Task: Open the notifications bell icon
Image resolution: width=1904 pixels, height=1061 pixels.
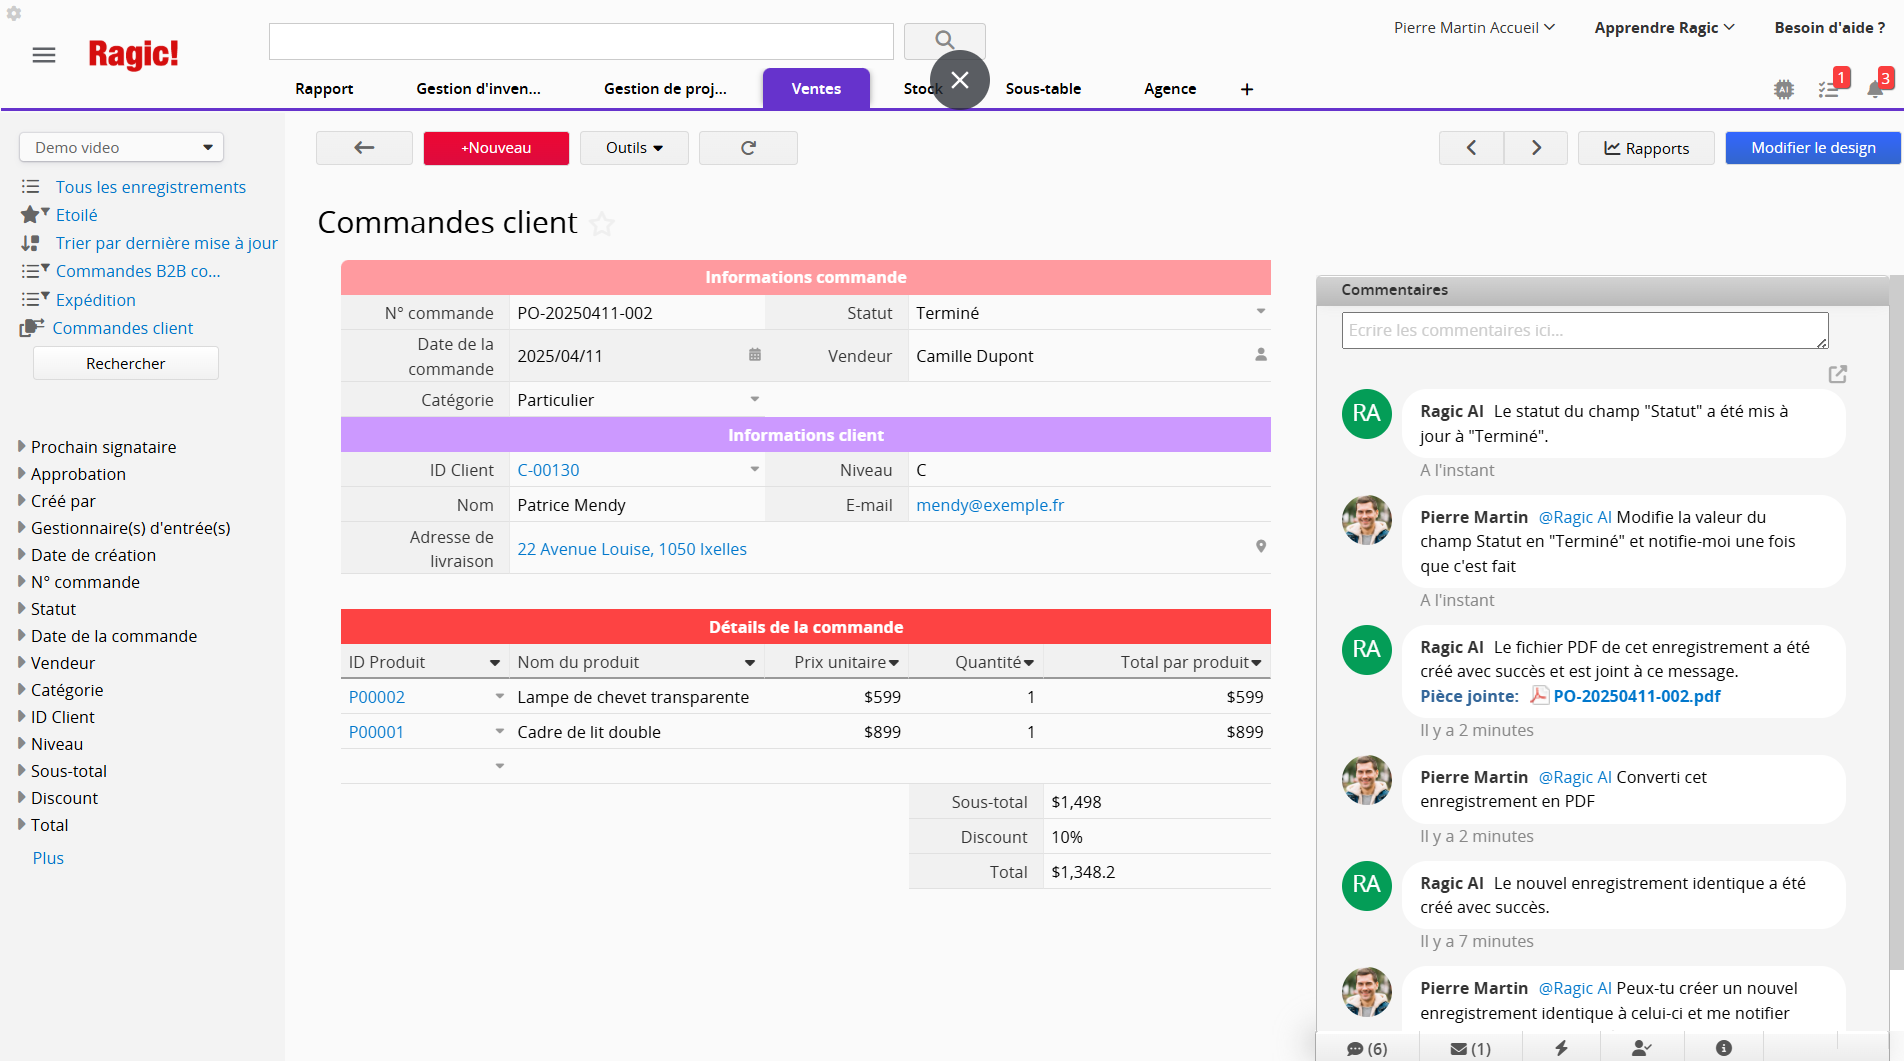Action: coord(1875,89)
